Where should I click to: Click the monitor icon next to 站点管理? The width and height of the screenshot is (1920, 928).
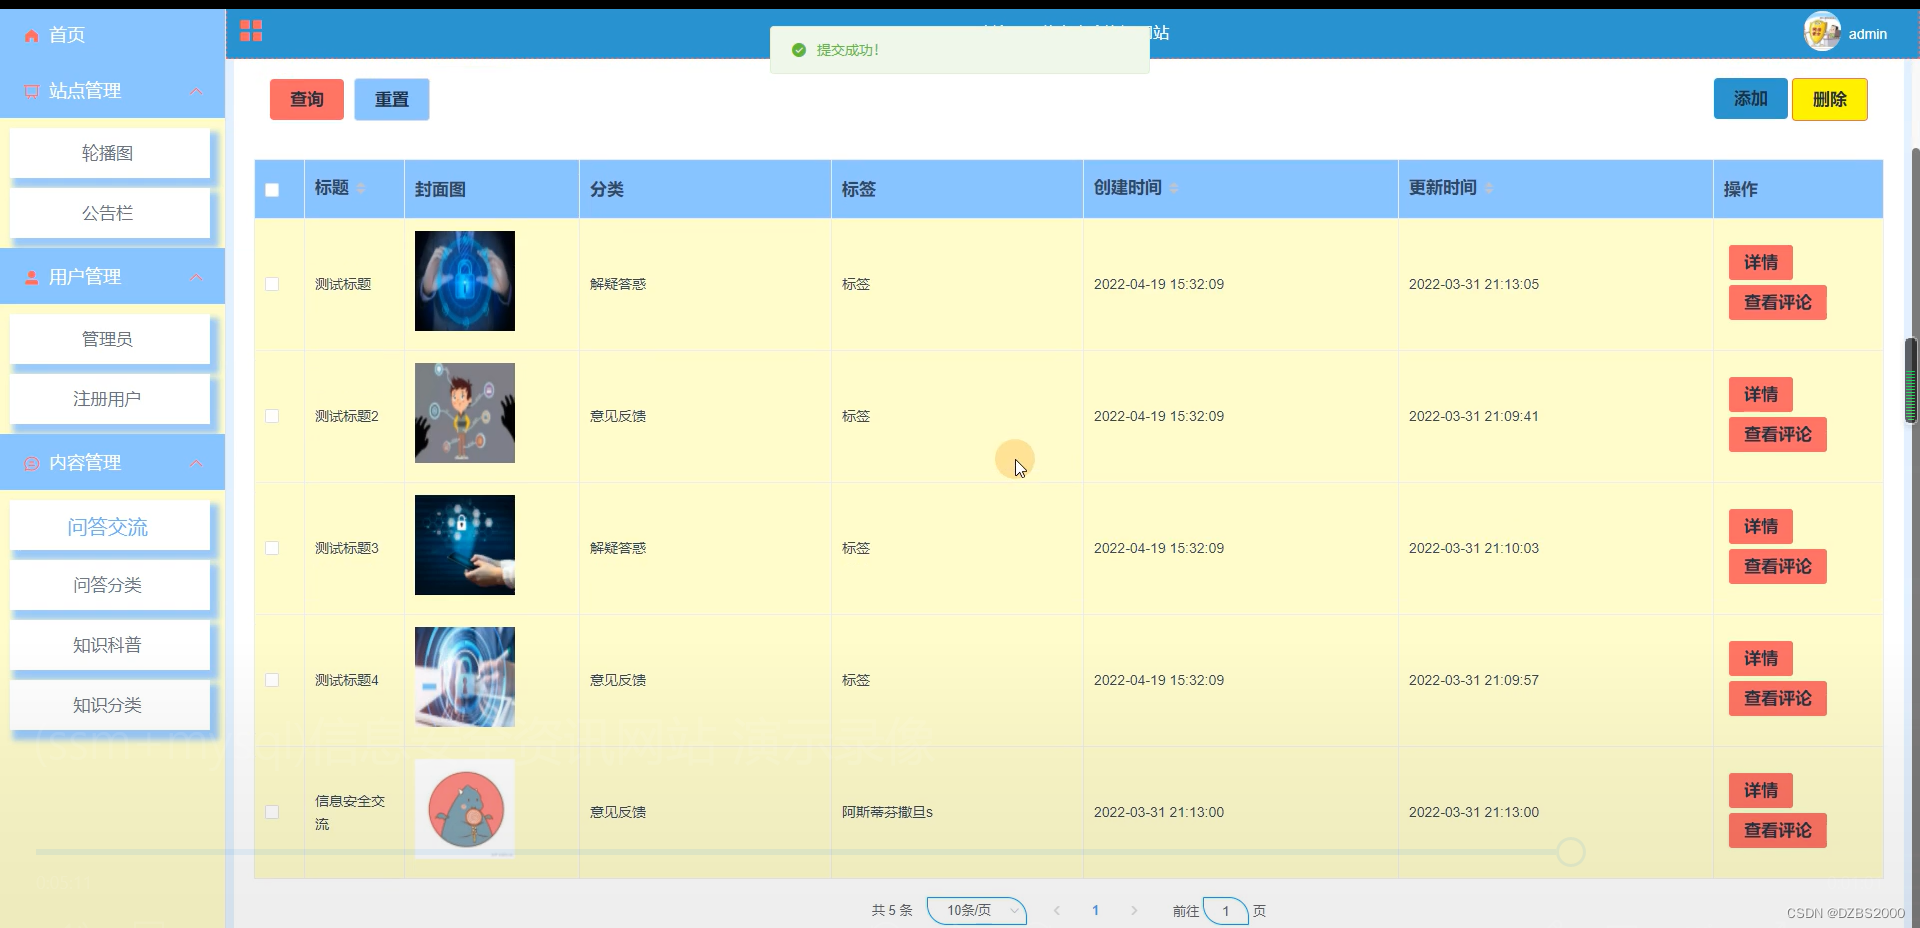coord(32,91)
